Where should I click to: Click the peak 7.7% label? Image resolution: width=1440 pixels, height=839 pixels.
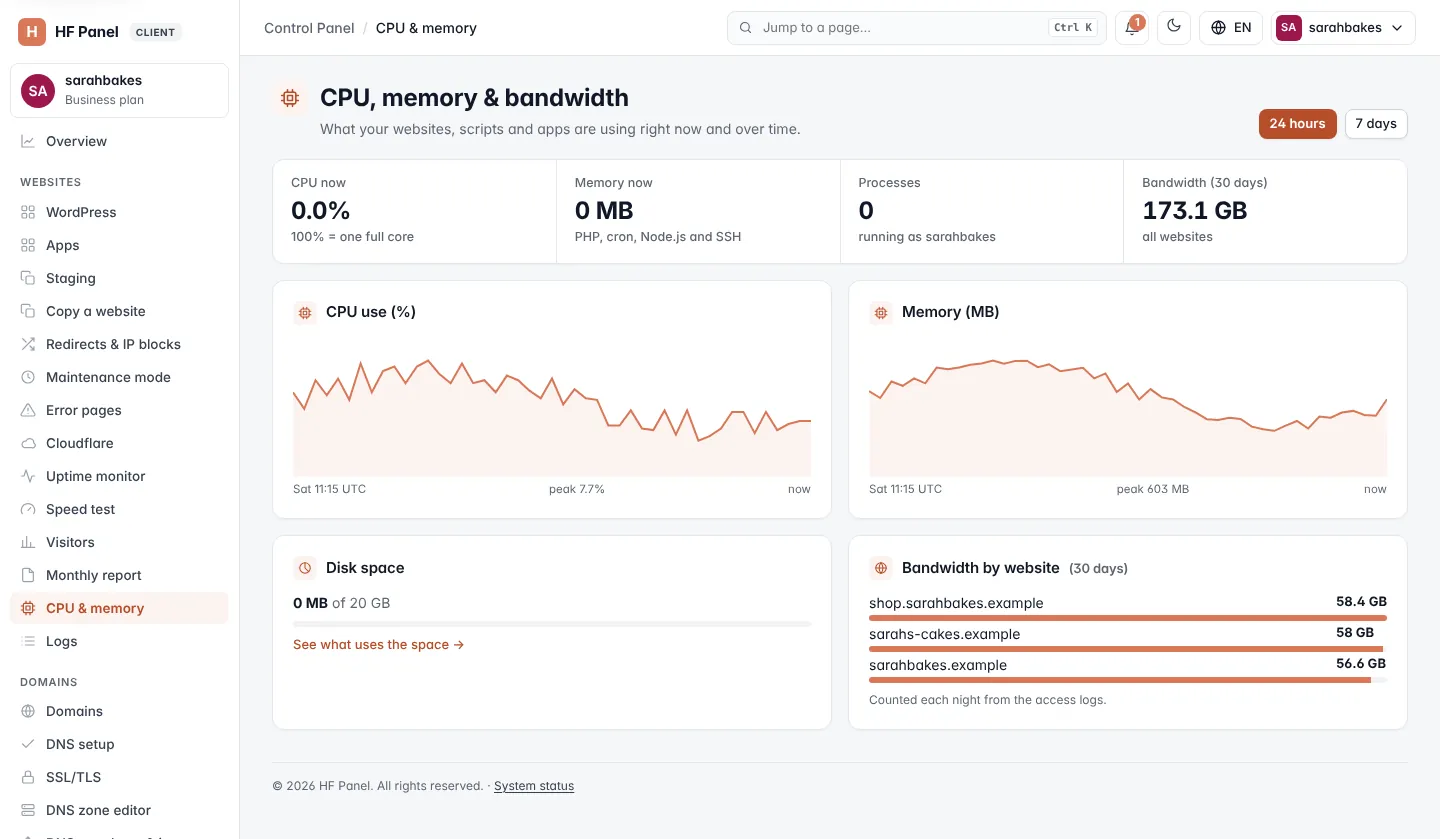point(577,489)
